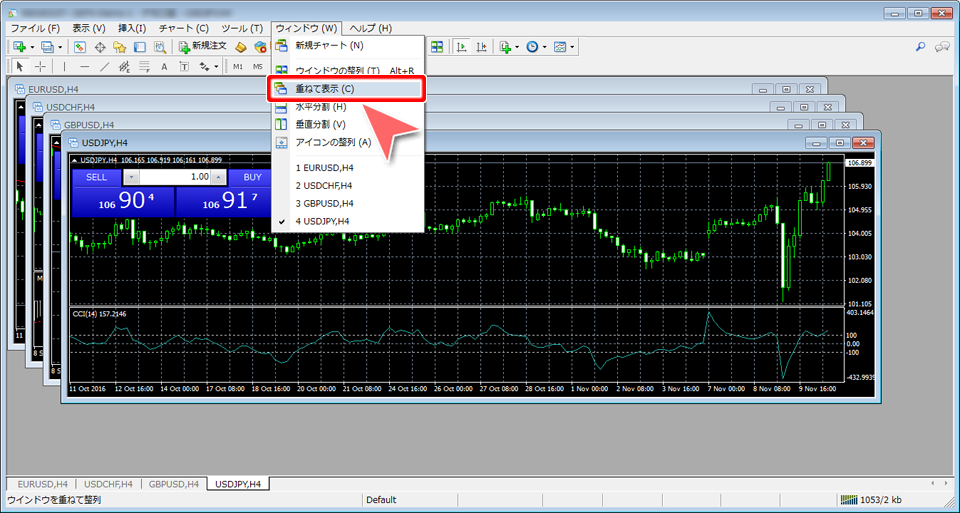Toggle the chart auto scroll icon
Screen dimensions: 960x513
tap(461, 46)
